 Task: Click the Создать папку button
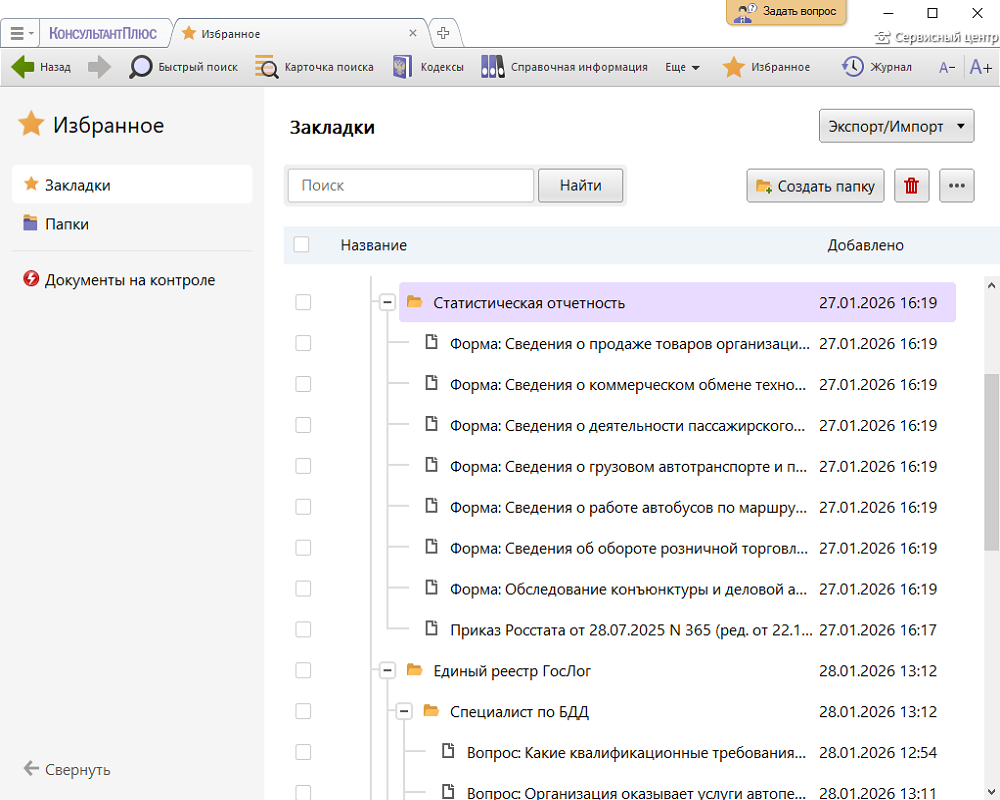(x=815, y=186)
